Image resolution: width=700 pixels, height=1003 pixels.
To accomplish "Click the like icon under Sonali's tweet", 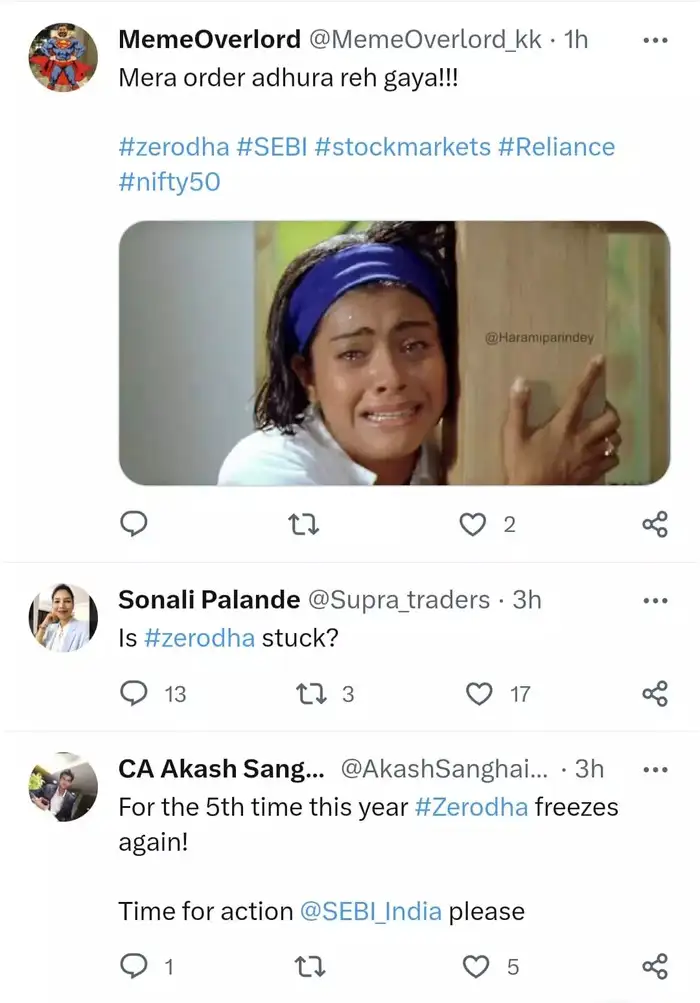I will (x=478, y=692).
